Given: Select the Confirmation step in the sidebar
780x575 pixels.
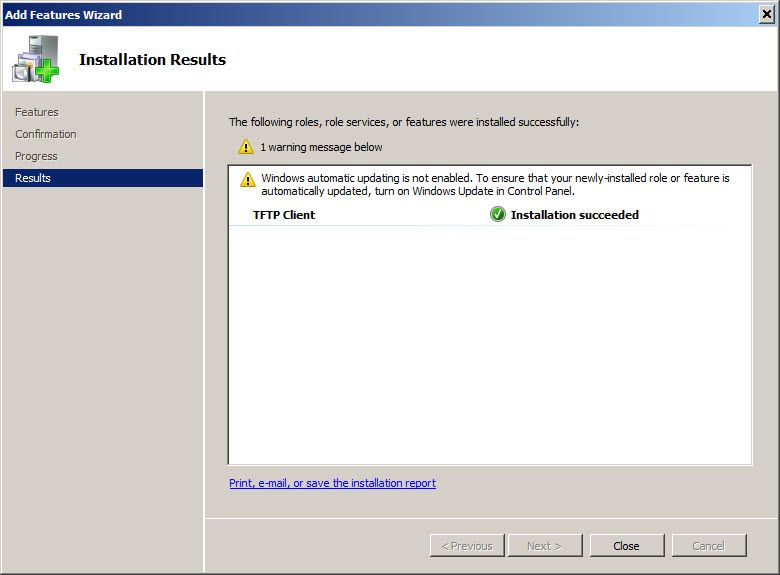Looking at the screenshot, I should pyautogui.click(x=46, y=134).
